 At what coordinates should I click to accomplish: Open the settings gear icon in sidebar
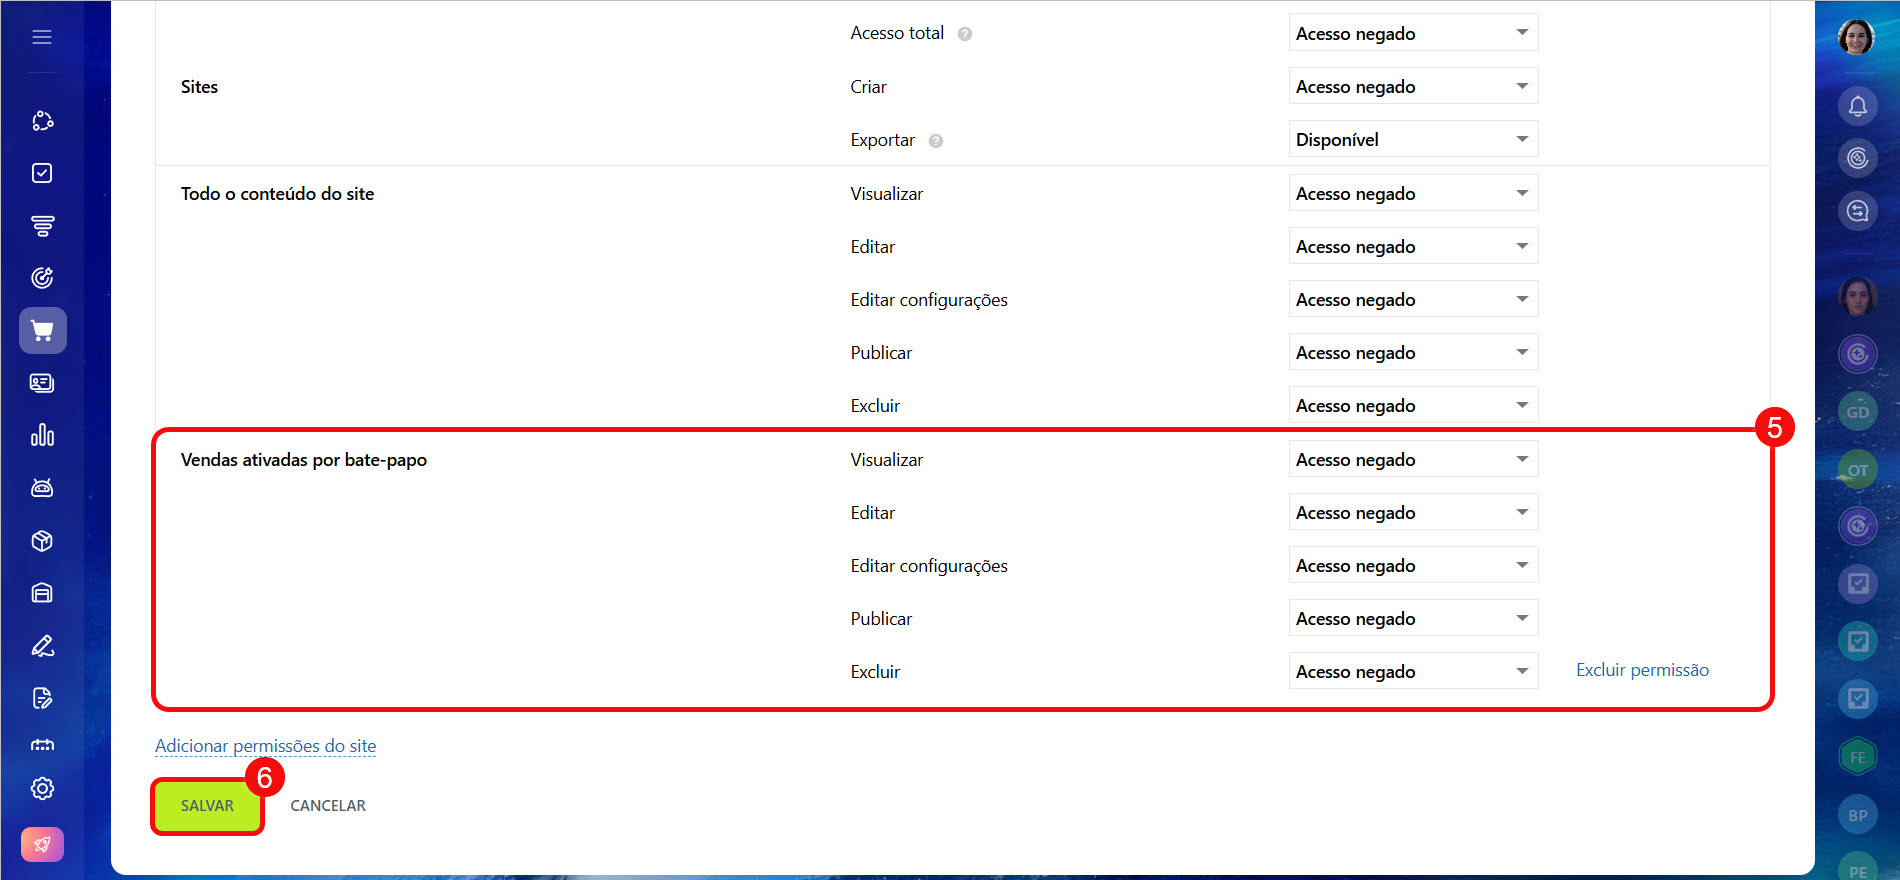tap(42, 789)
